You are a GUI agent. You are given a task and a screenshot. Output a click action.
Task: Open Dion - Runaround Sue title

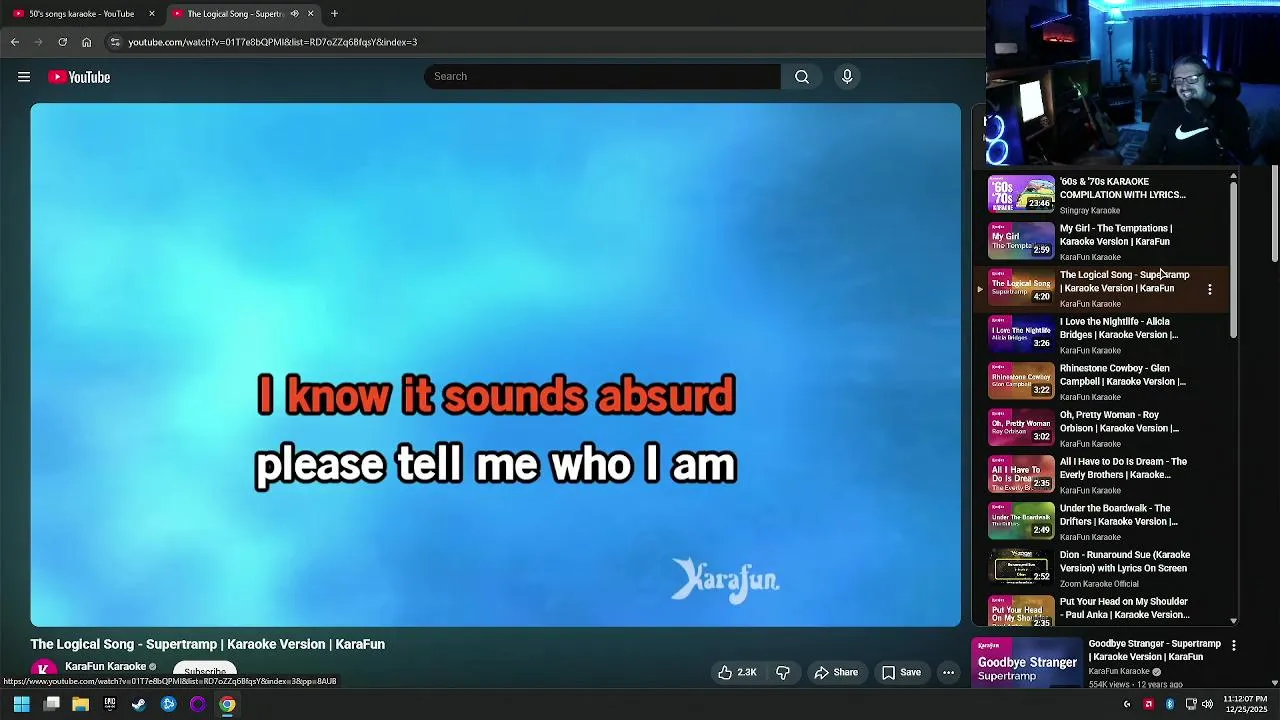coord(1125,561)
